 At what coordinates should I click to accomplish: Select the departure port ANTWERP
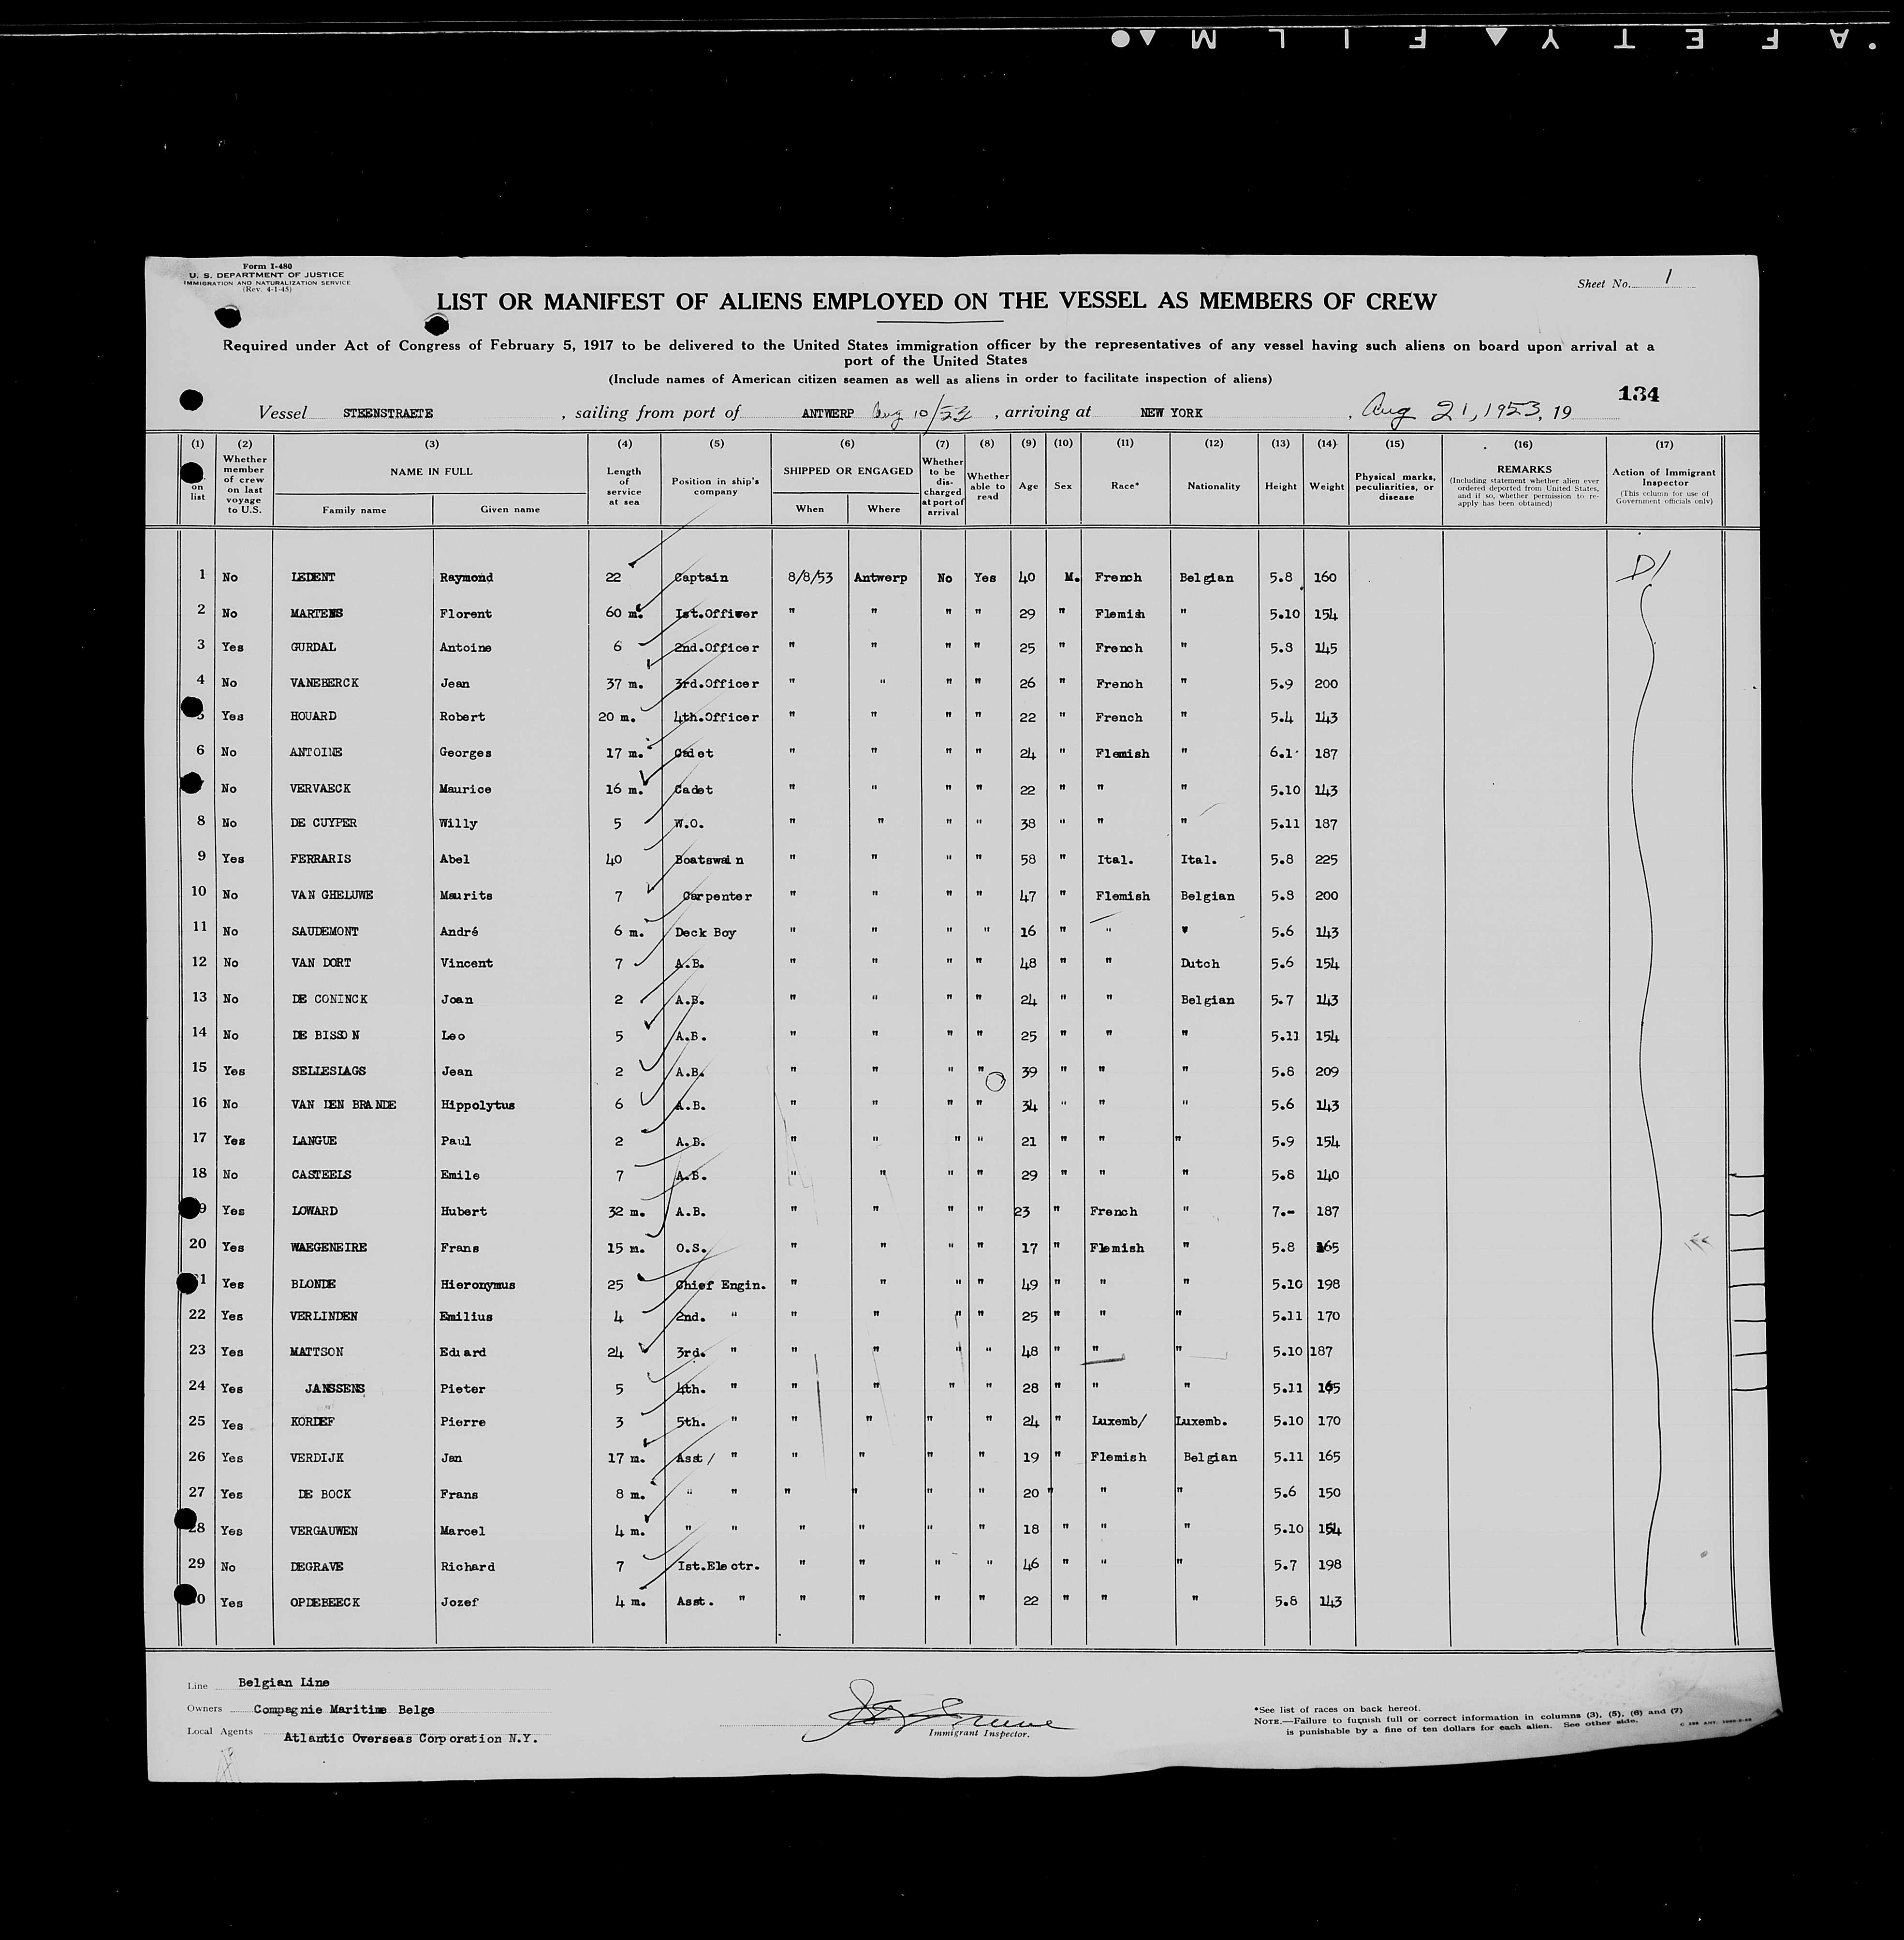[x=828, y=413]
